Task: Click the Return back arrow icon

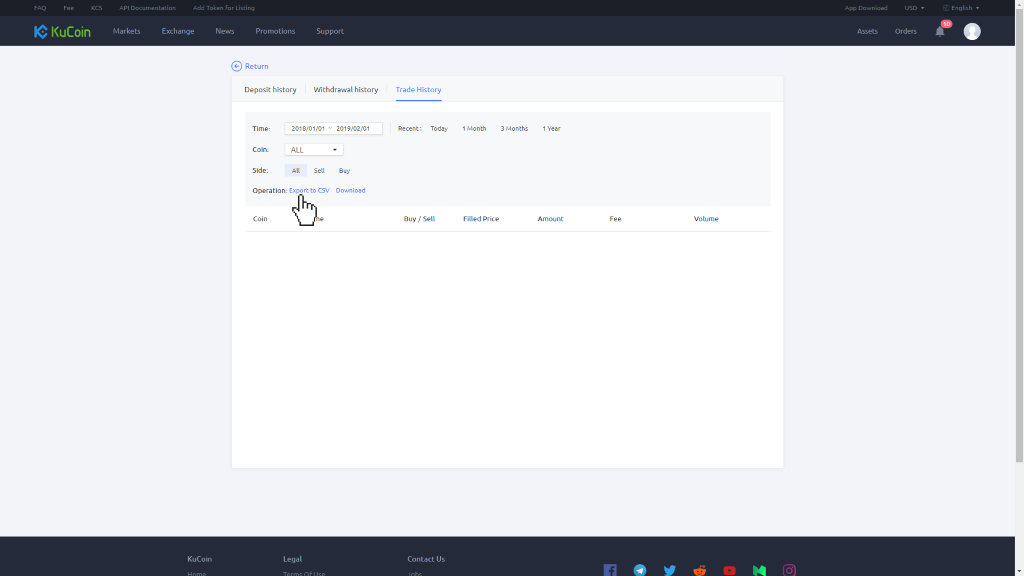Action: point(237,66)
